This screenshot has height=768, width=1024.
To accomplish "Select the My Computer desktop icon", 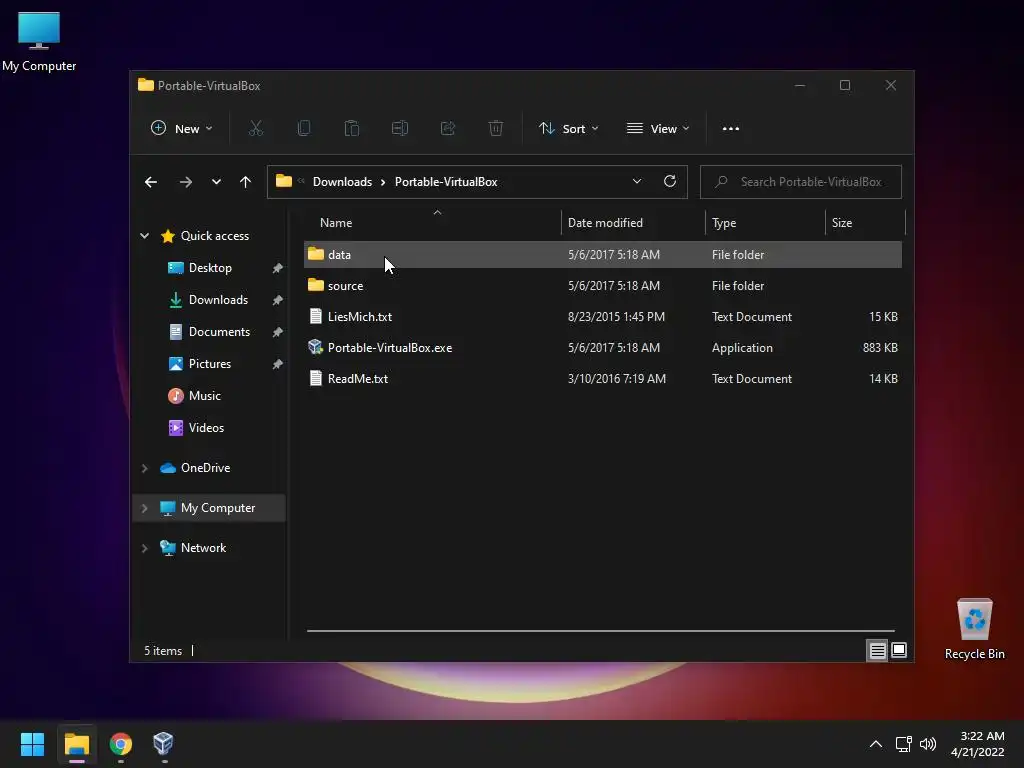I will coord(39,42).
